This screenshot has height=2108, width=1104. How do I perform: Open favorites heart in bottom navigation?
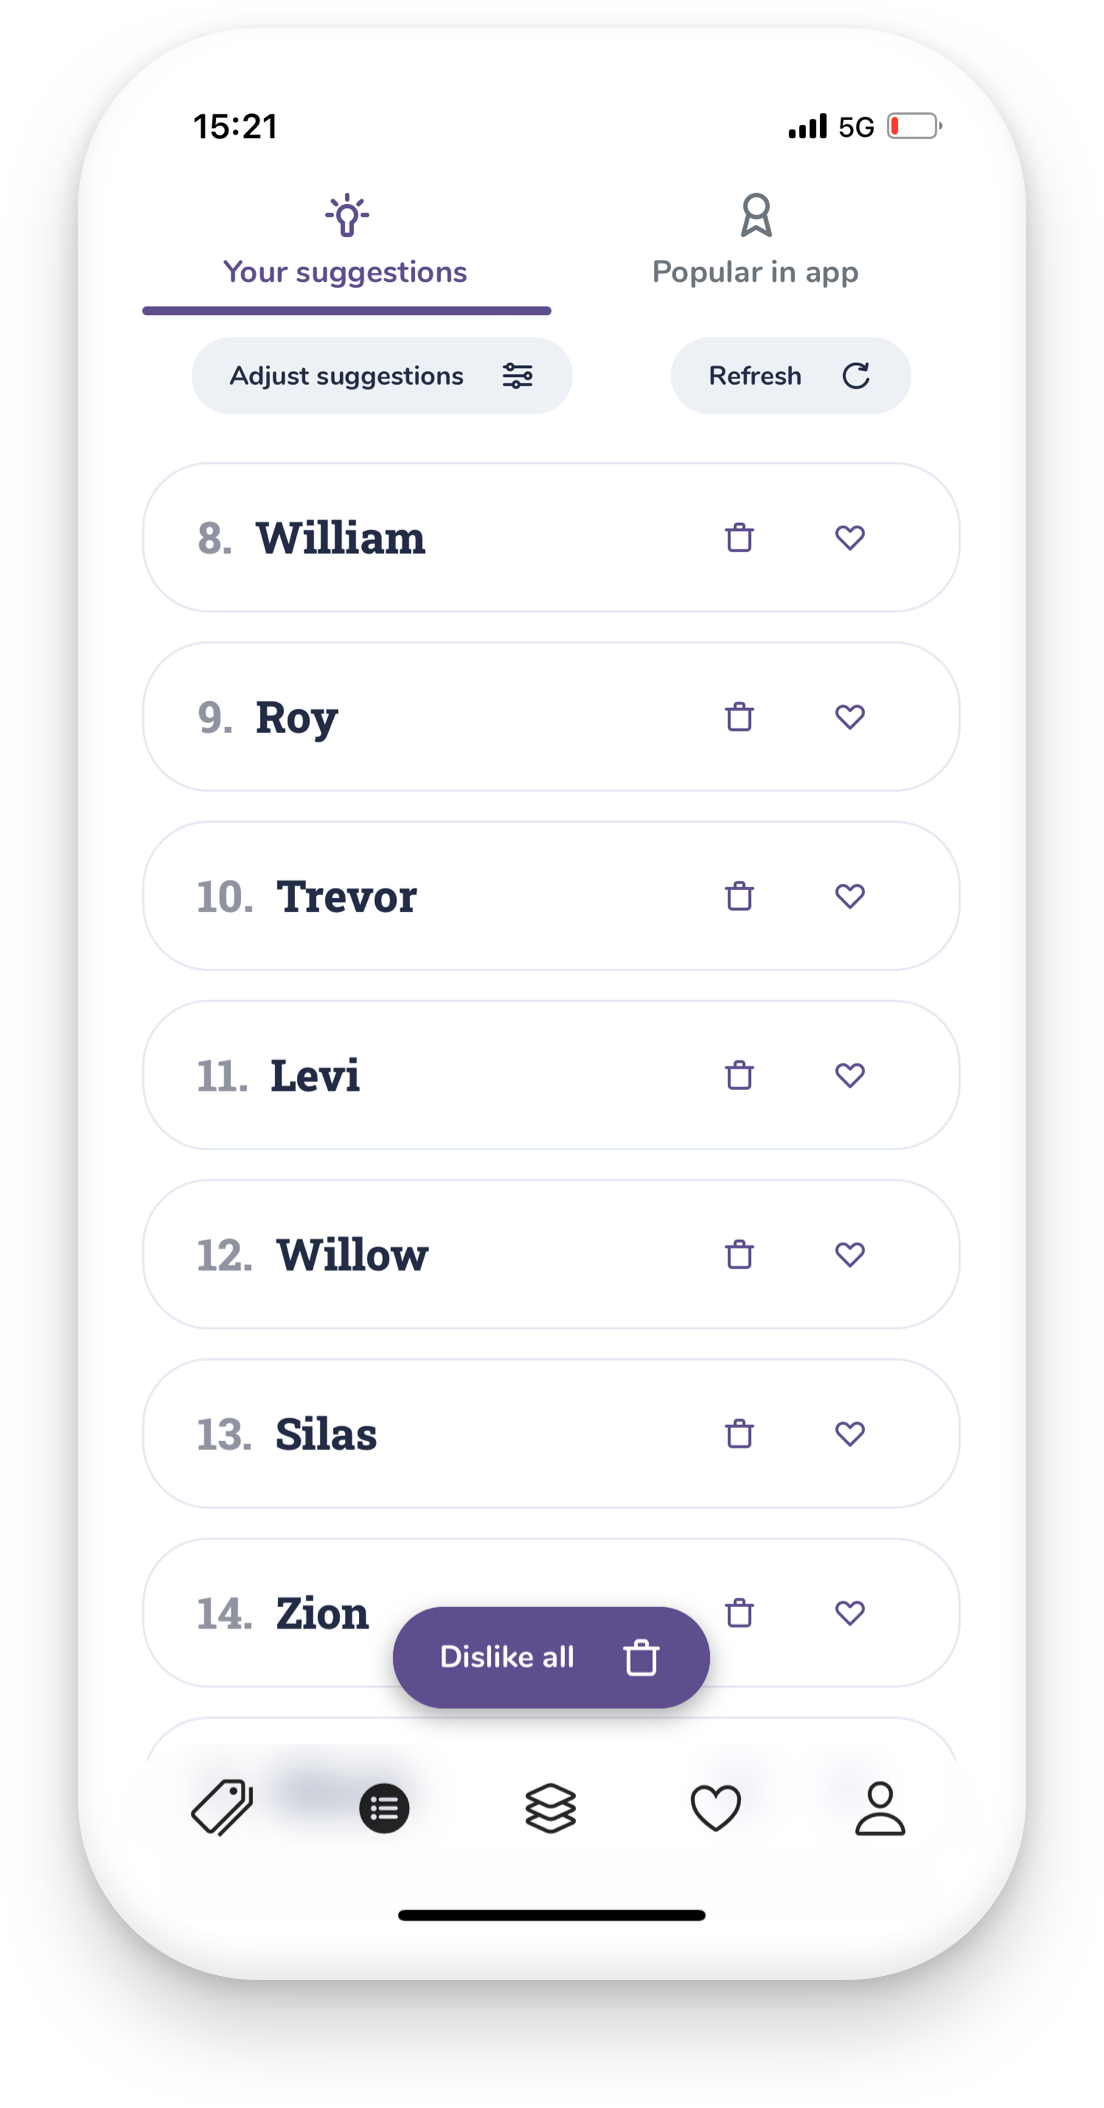[x=716, y=1808]
